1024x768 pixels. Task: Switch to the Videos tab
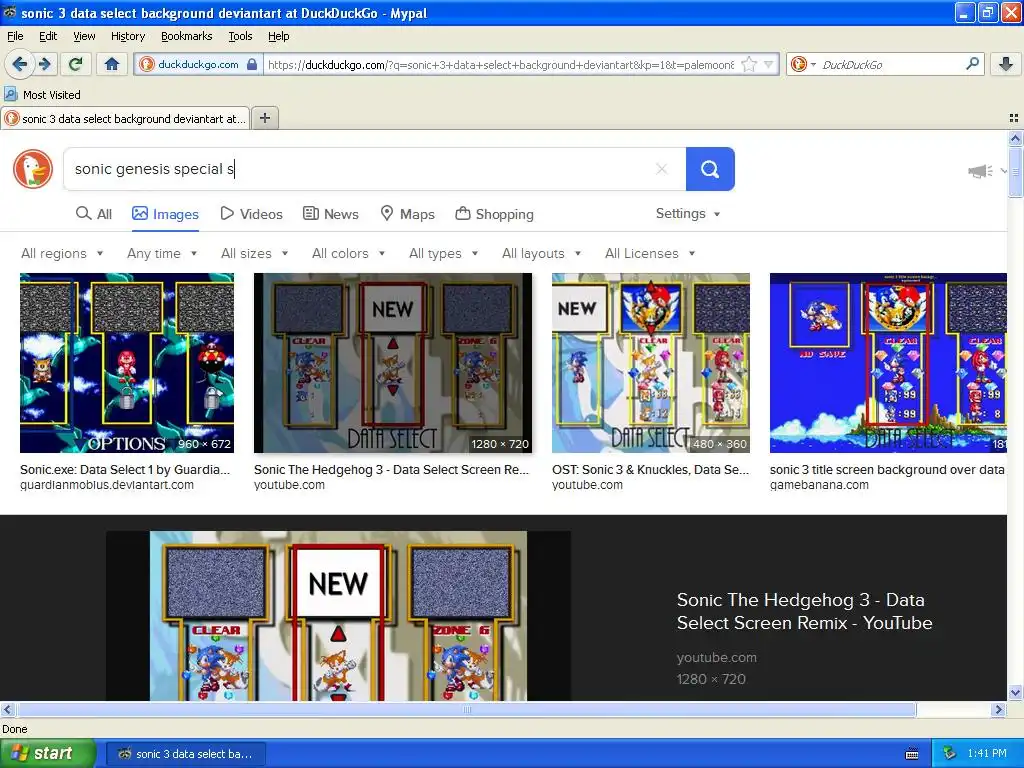(251, 214)
